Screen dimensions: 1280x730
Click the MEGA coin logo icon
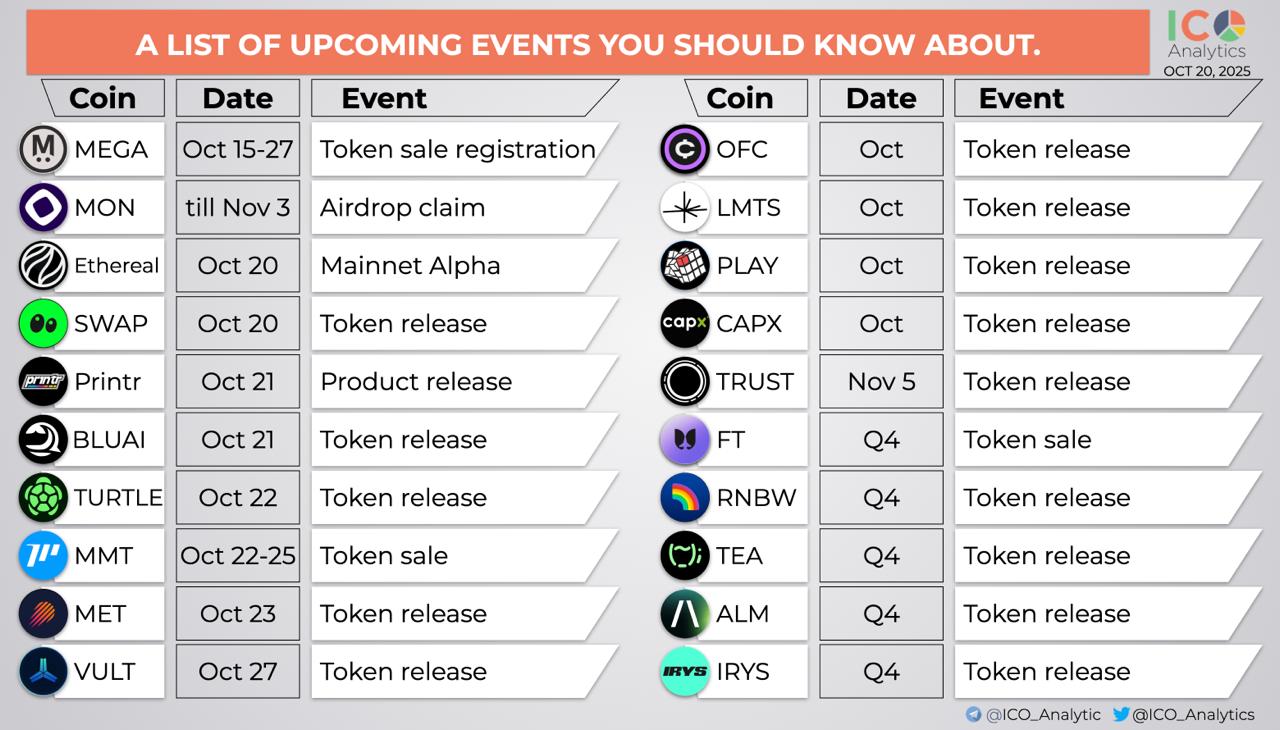(x=43, y=150)
